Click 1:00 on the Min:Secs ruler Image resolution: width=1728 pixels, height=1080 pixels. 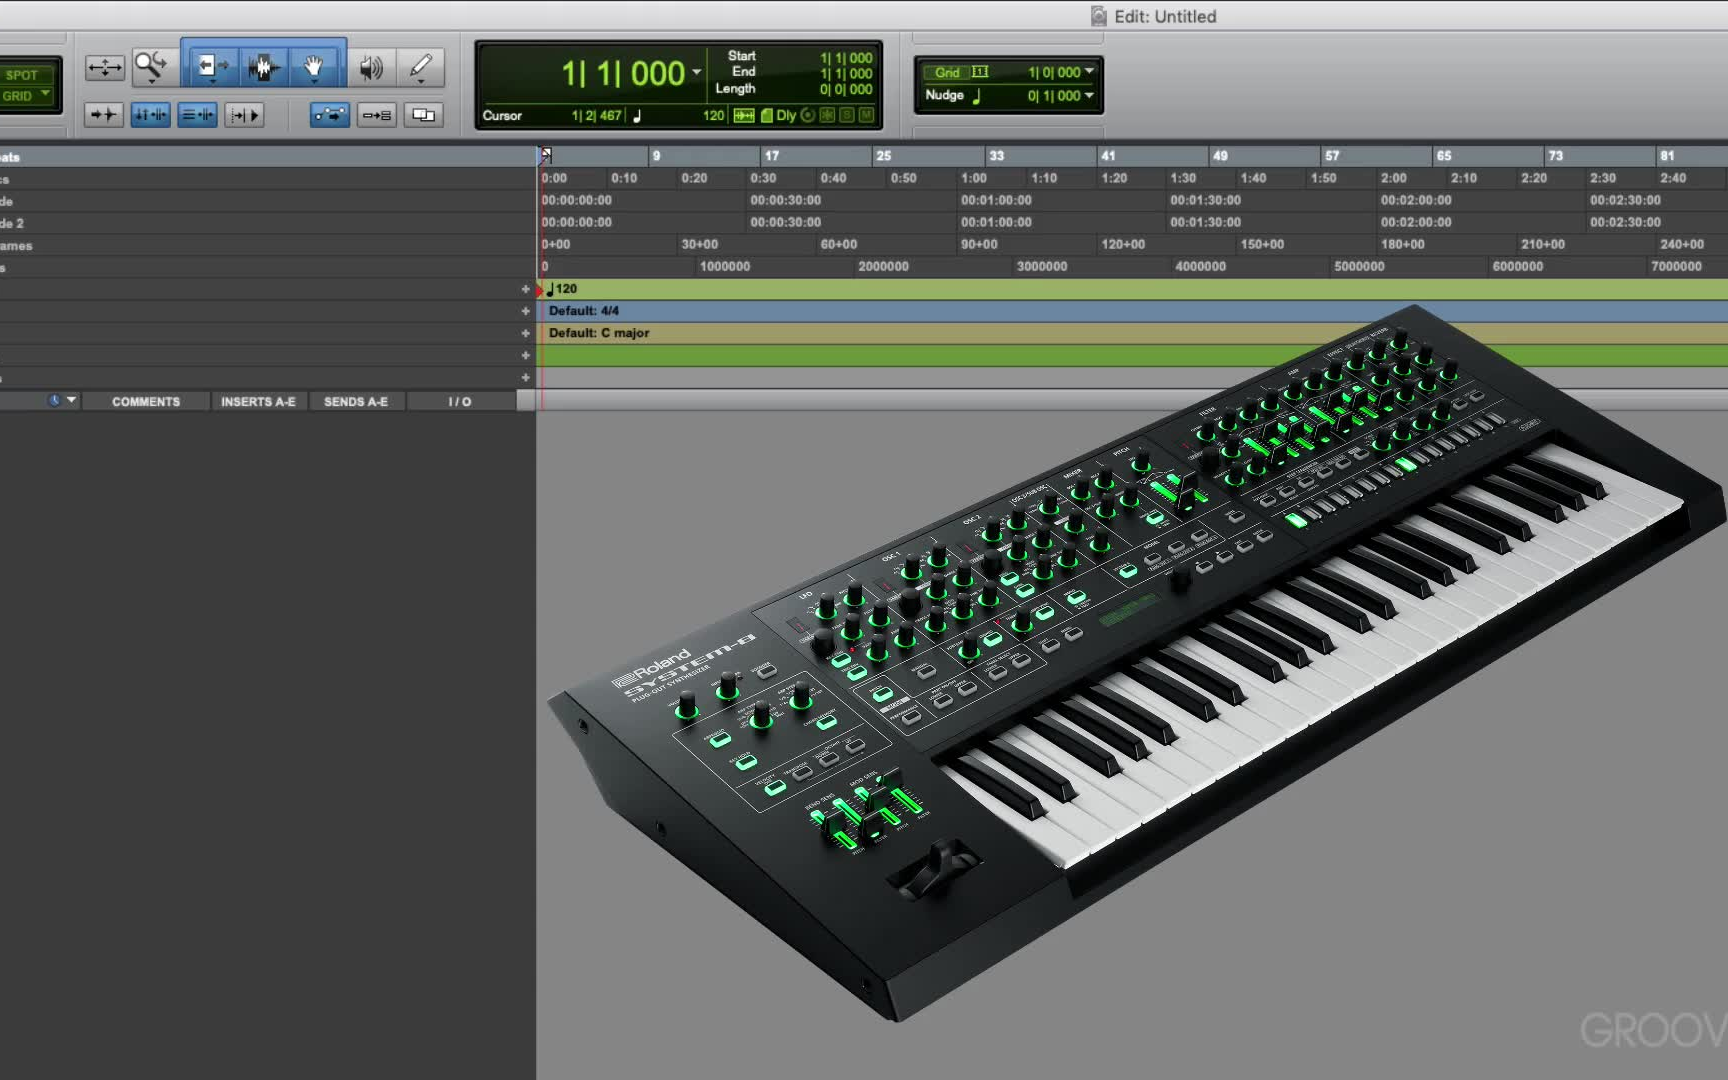point(974,178)
